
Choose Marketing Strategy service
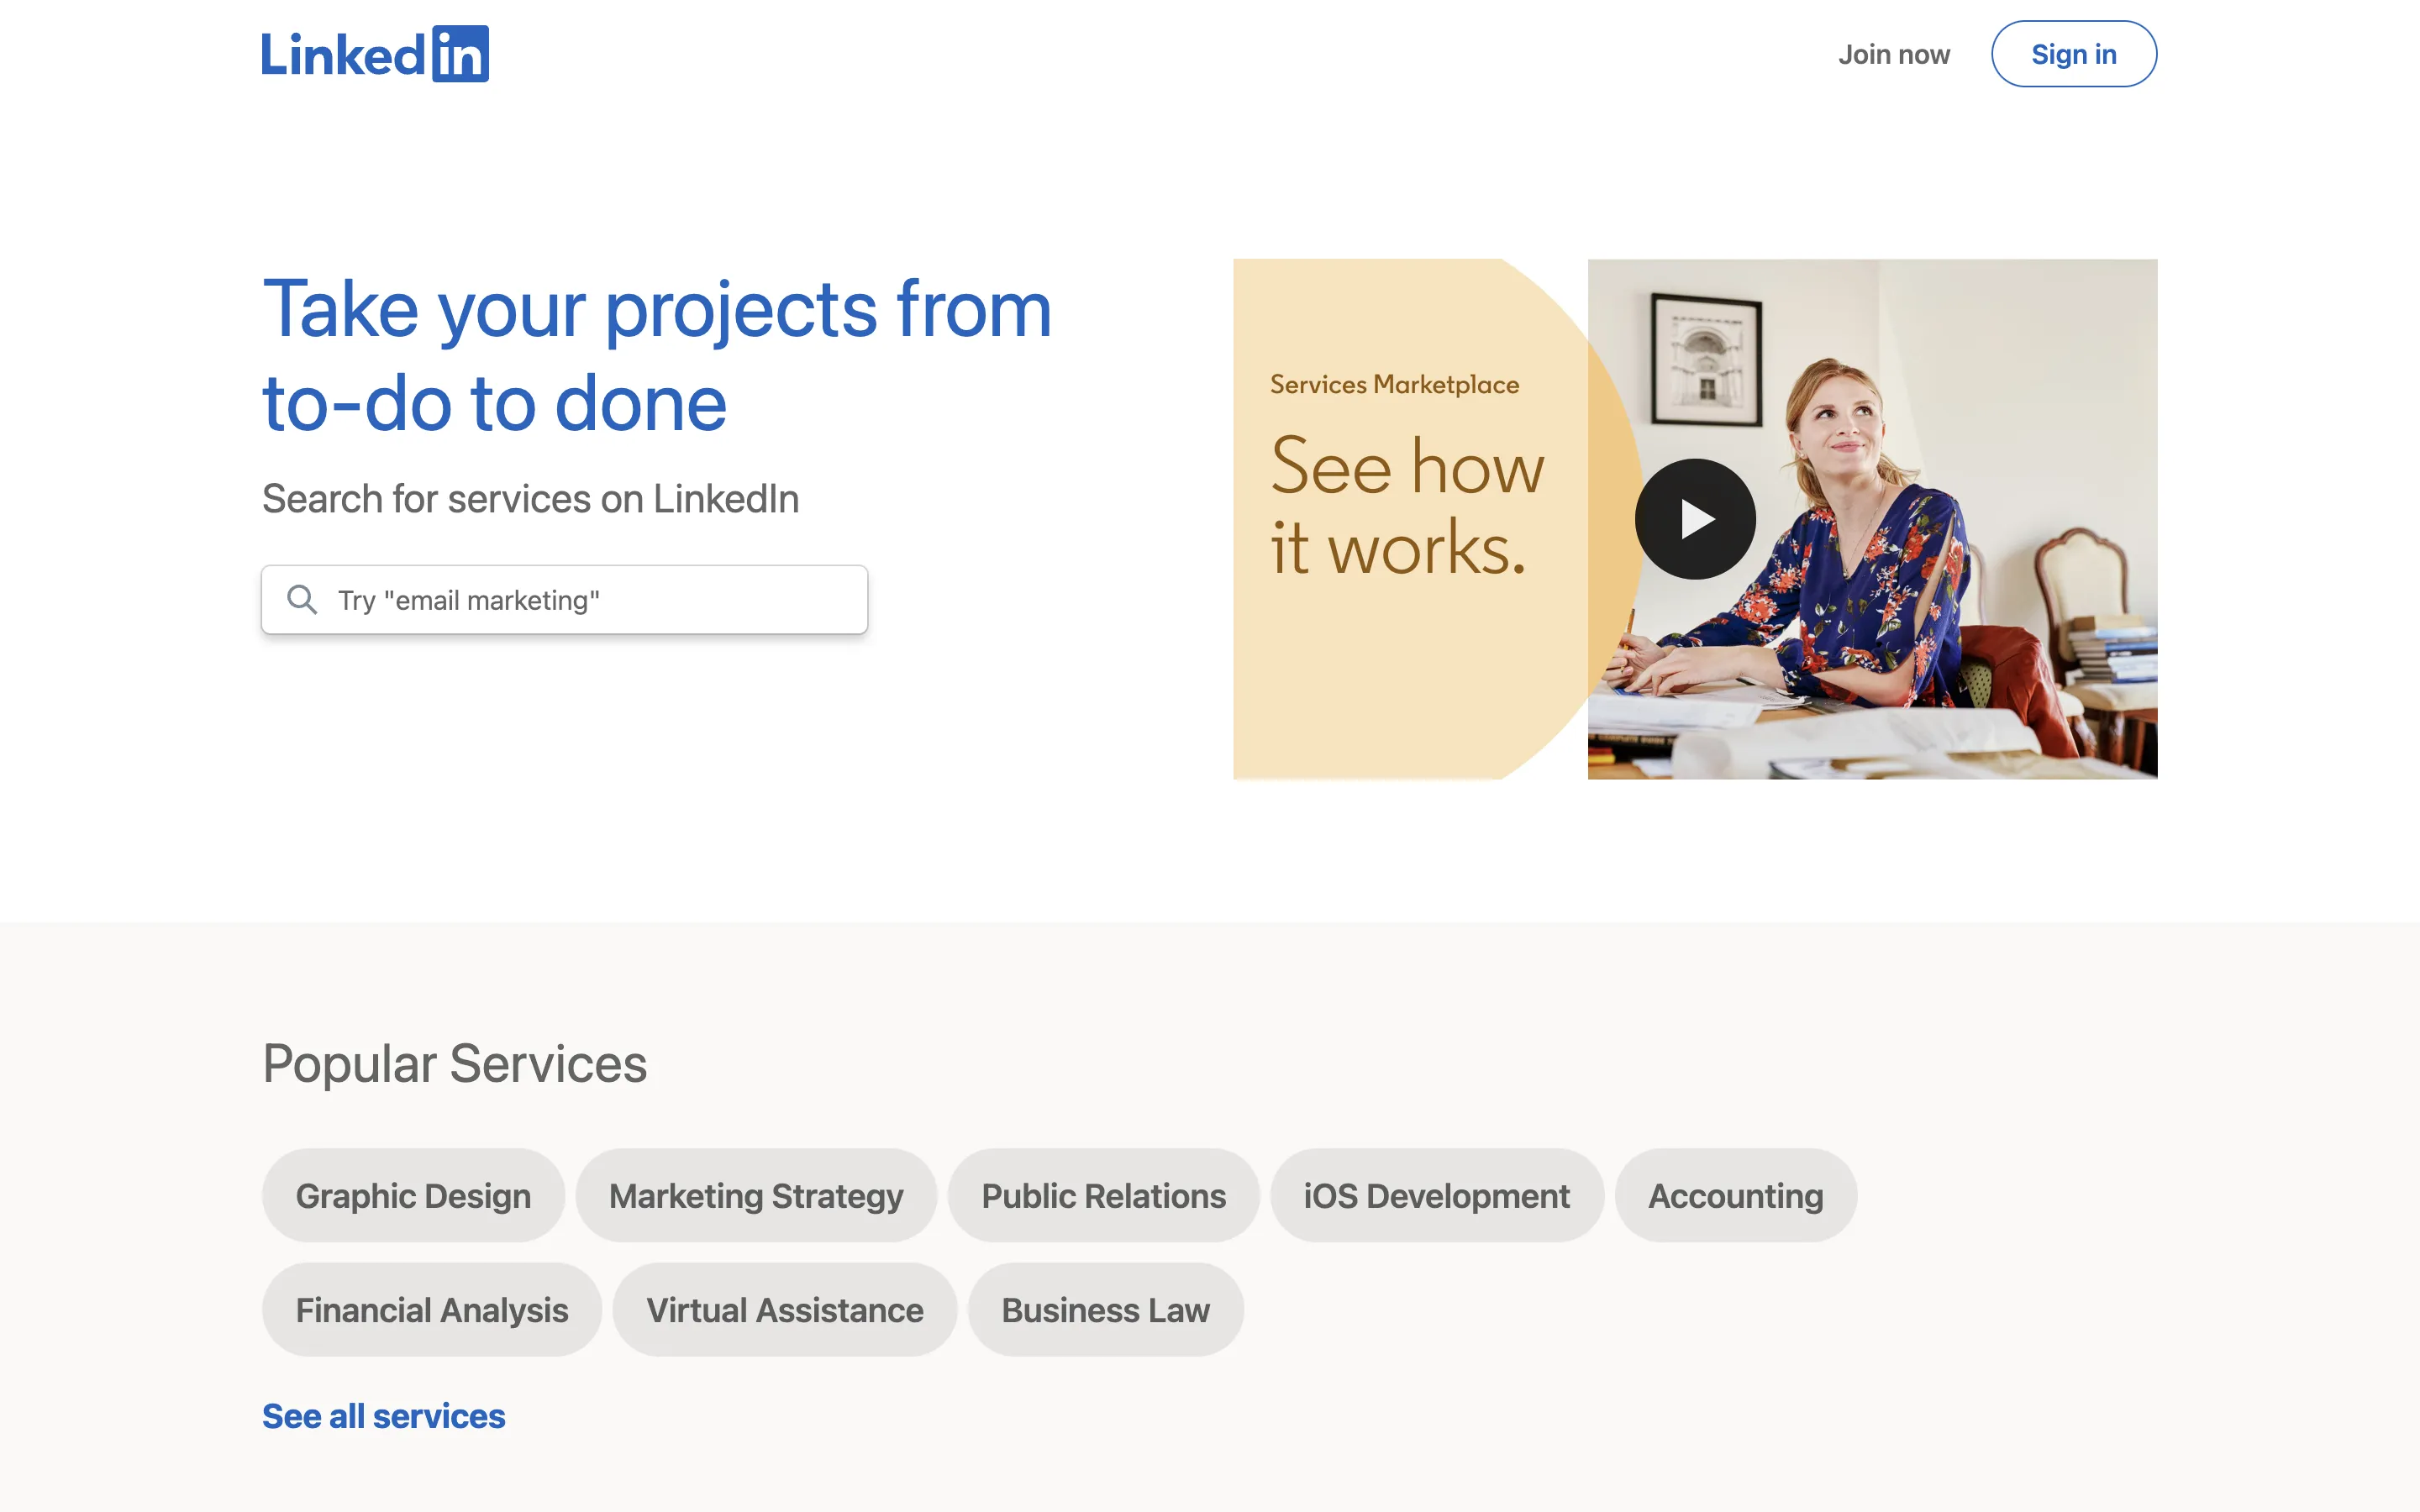[x=756, y=1195]
